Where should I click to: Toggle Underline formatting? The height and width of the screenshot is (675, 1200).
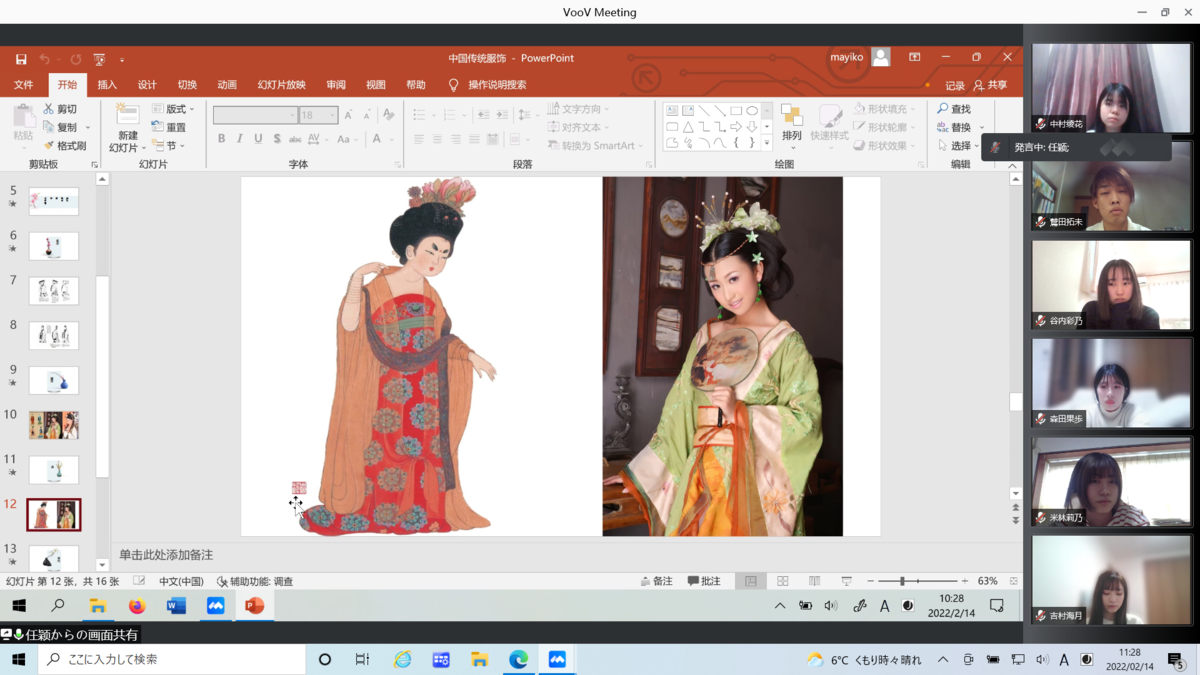(x=258, y=139)
